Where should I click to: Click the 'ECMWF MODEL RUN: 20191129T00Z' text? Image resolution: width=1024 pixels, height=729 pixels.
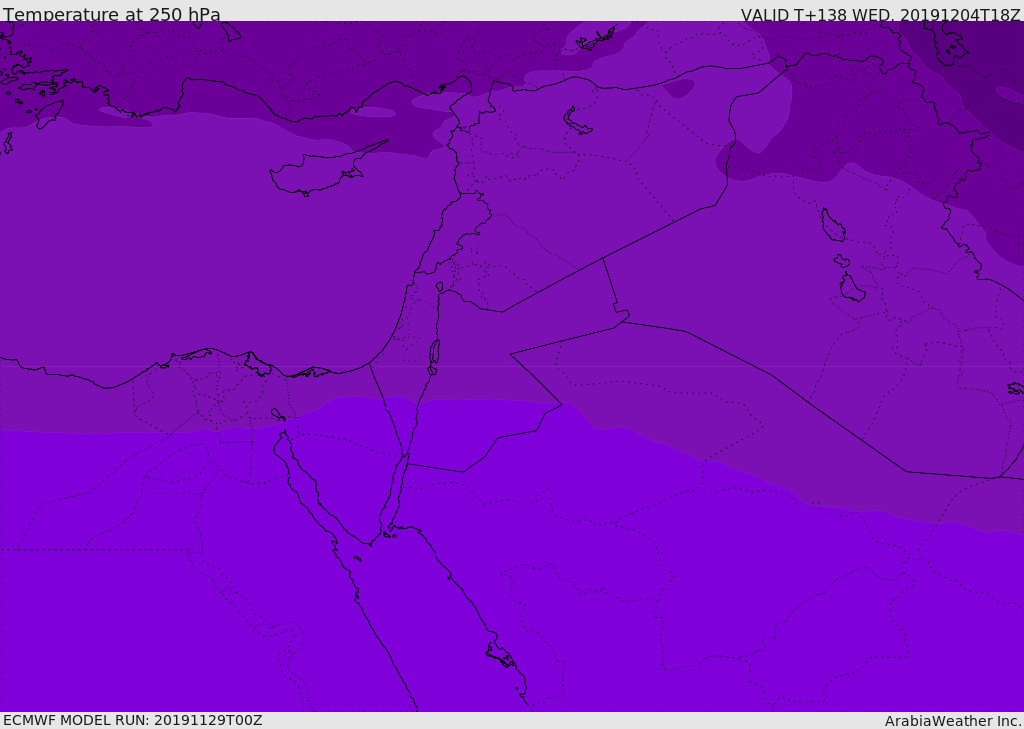133,720
